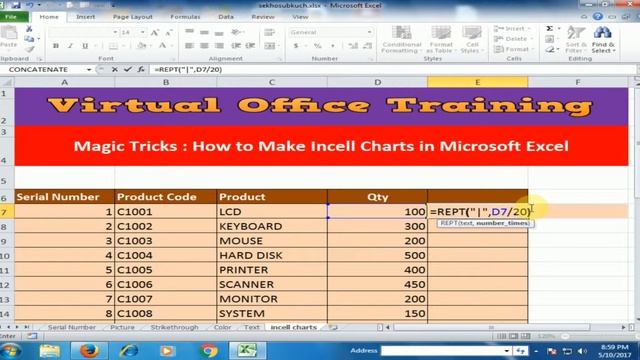Open Sort & Filter menu
640x360 pixels.
pos(576,39)
